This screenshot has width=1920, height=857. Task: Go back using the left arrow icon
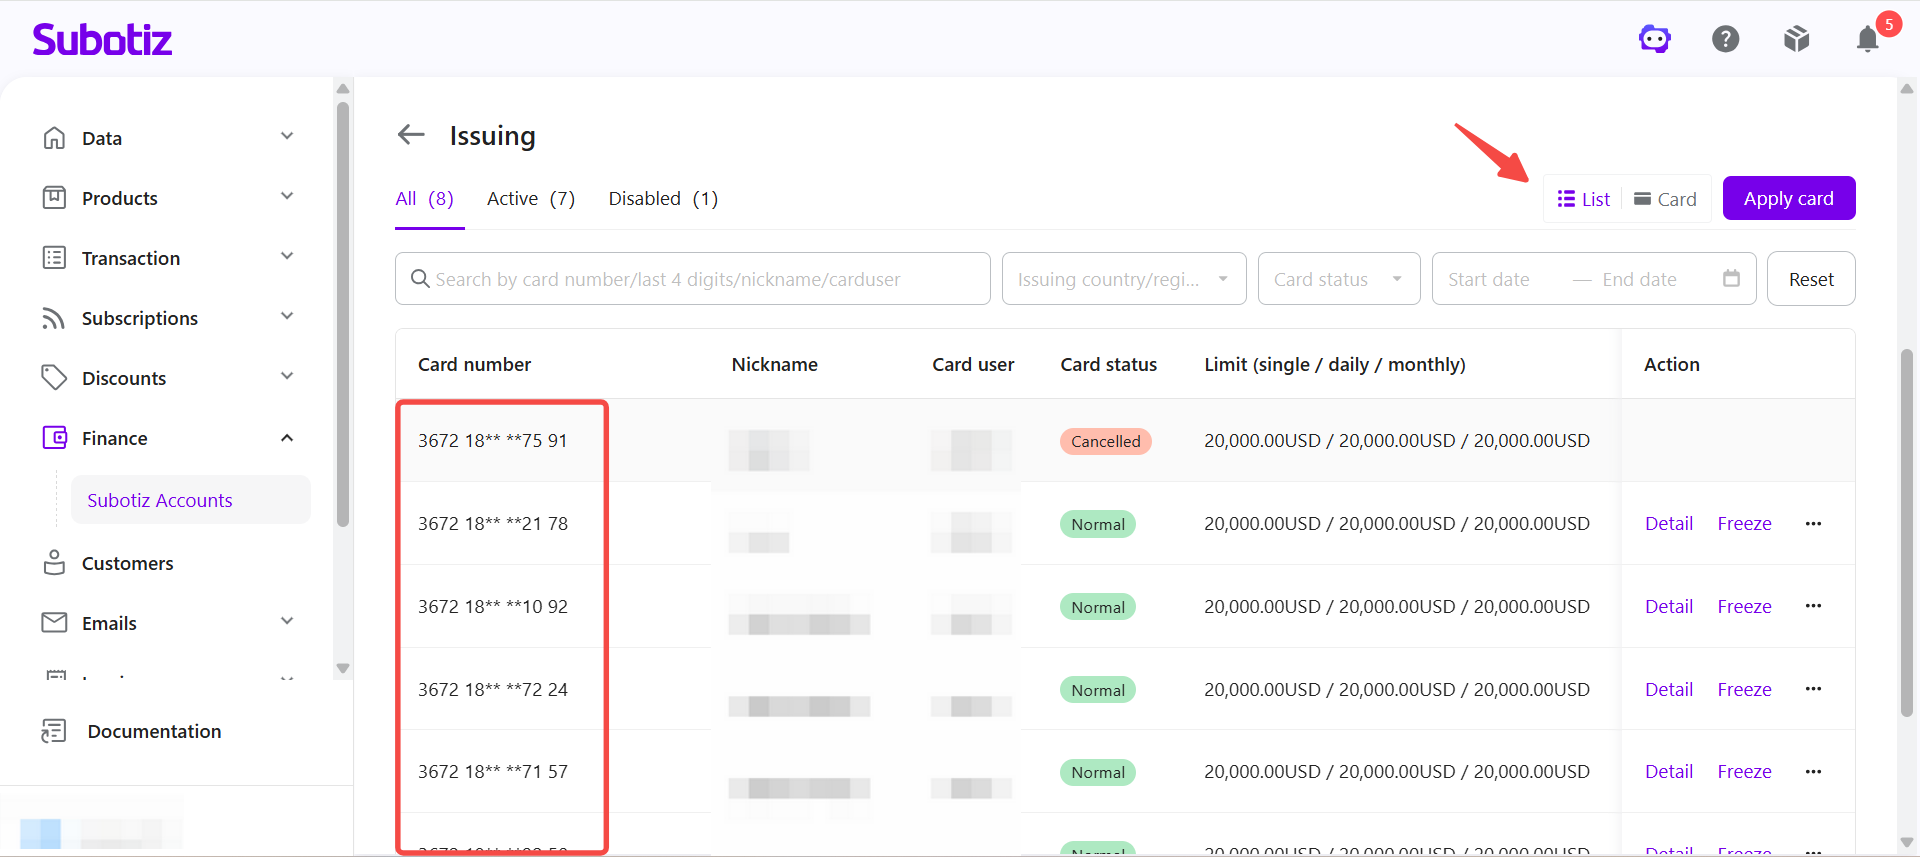[411, 134]
